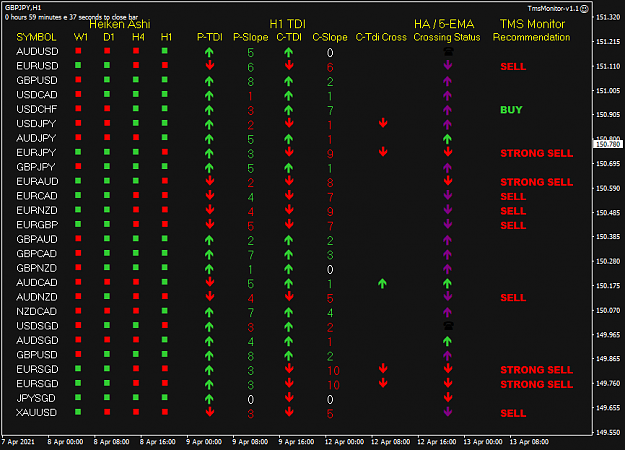Image resolution: width=625 pixels, height=450 pixels.
Task: Click the C-Slope value 7 for USDCHF
Action: point(330,110)
